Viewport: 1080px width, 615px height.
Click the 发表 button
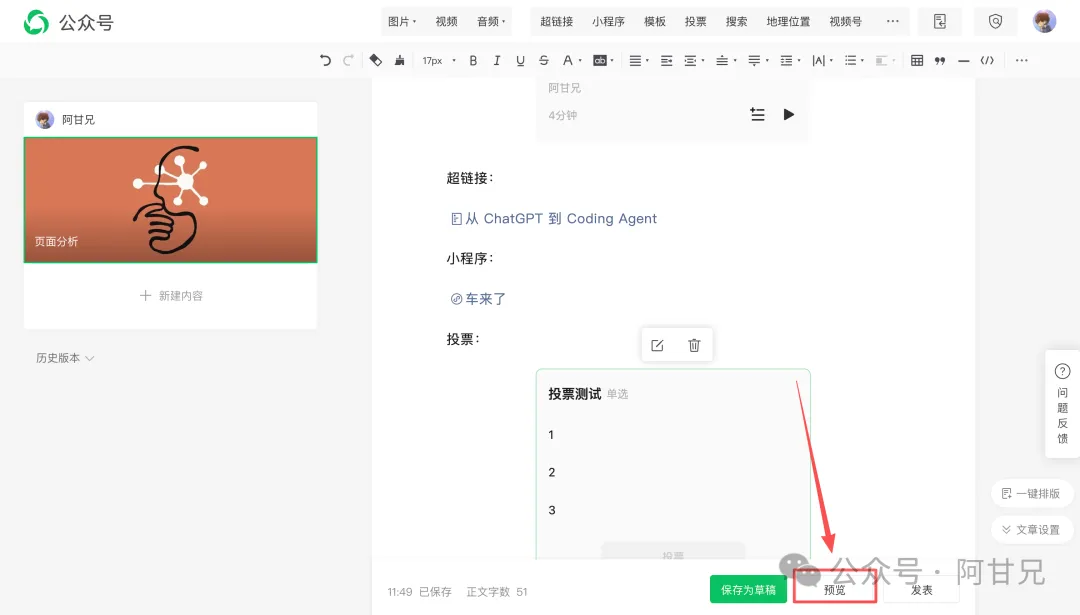(922, 590)
